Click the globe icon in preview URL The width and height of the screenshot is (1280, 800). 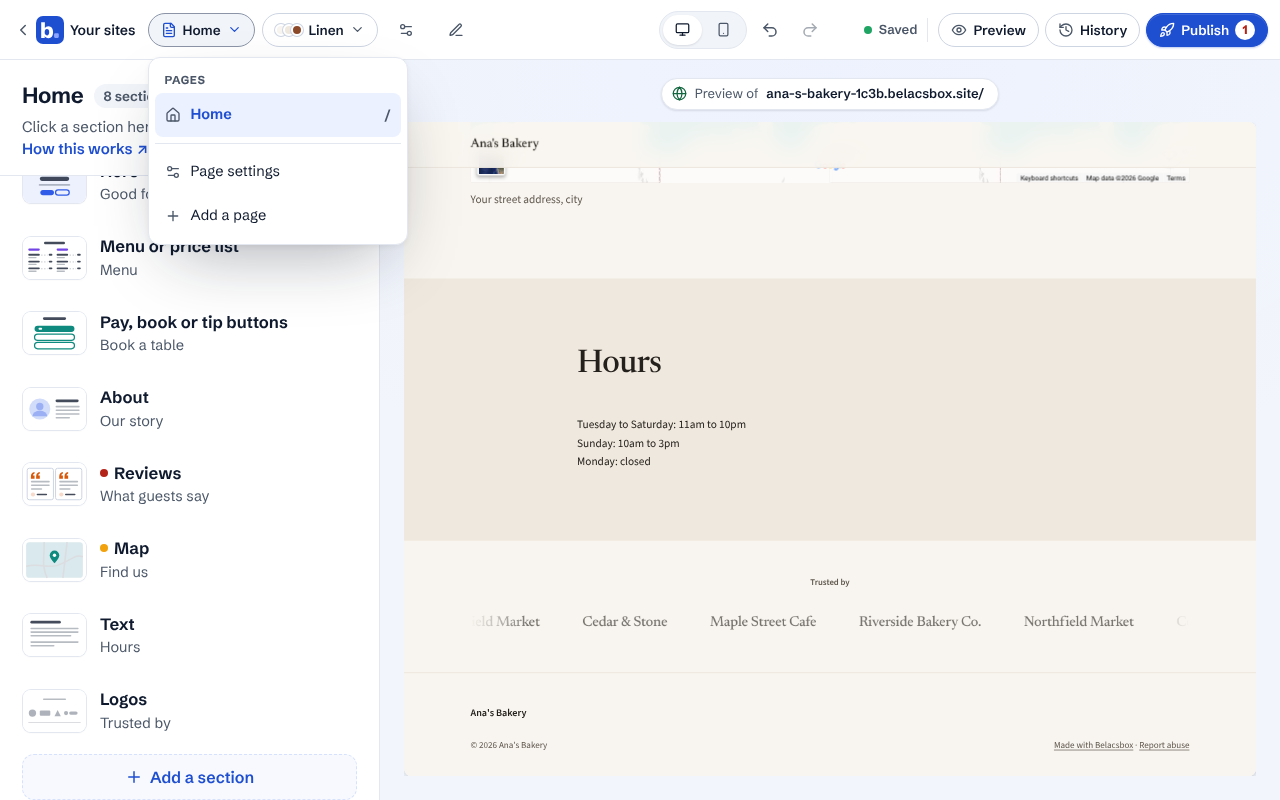[680, 94]
